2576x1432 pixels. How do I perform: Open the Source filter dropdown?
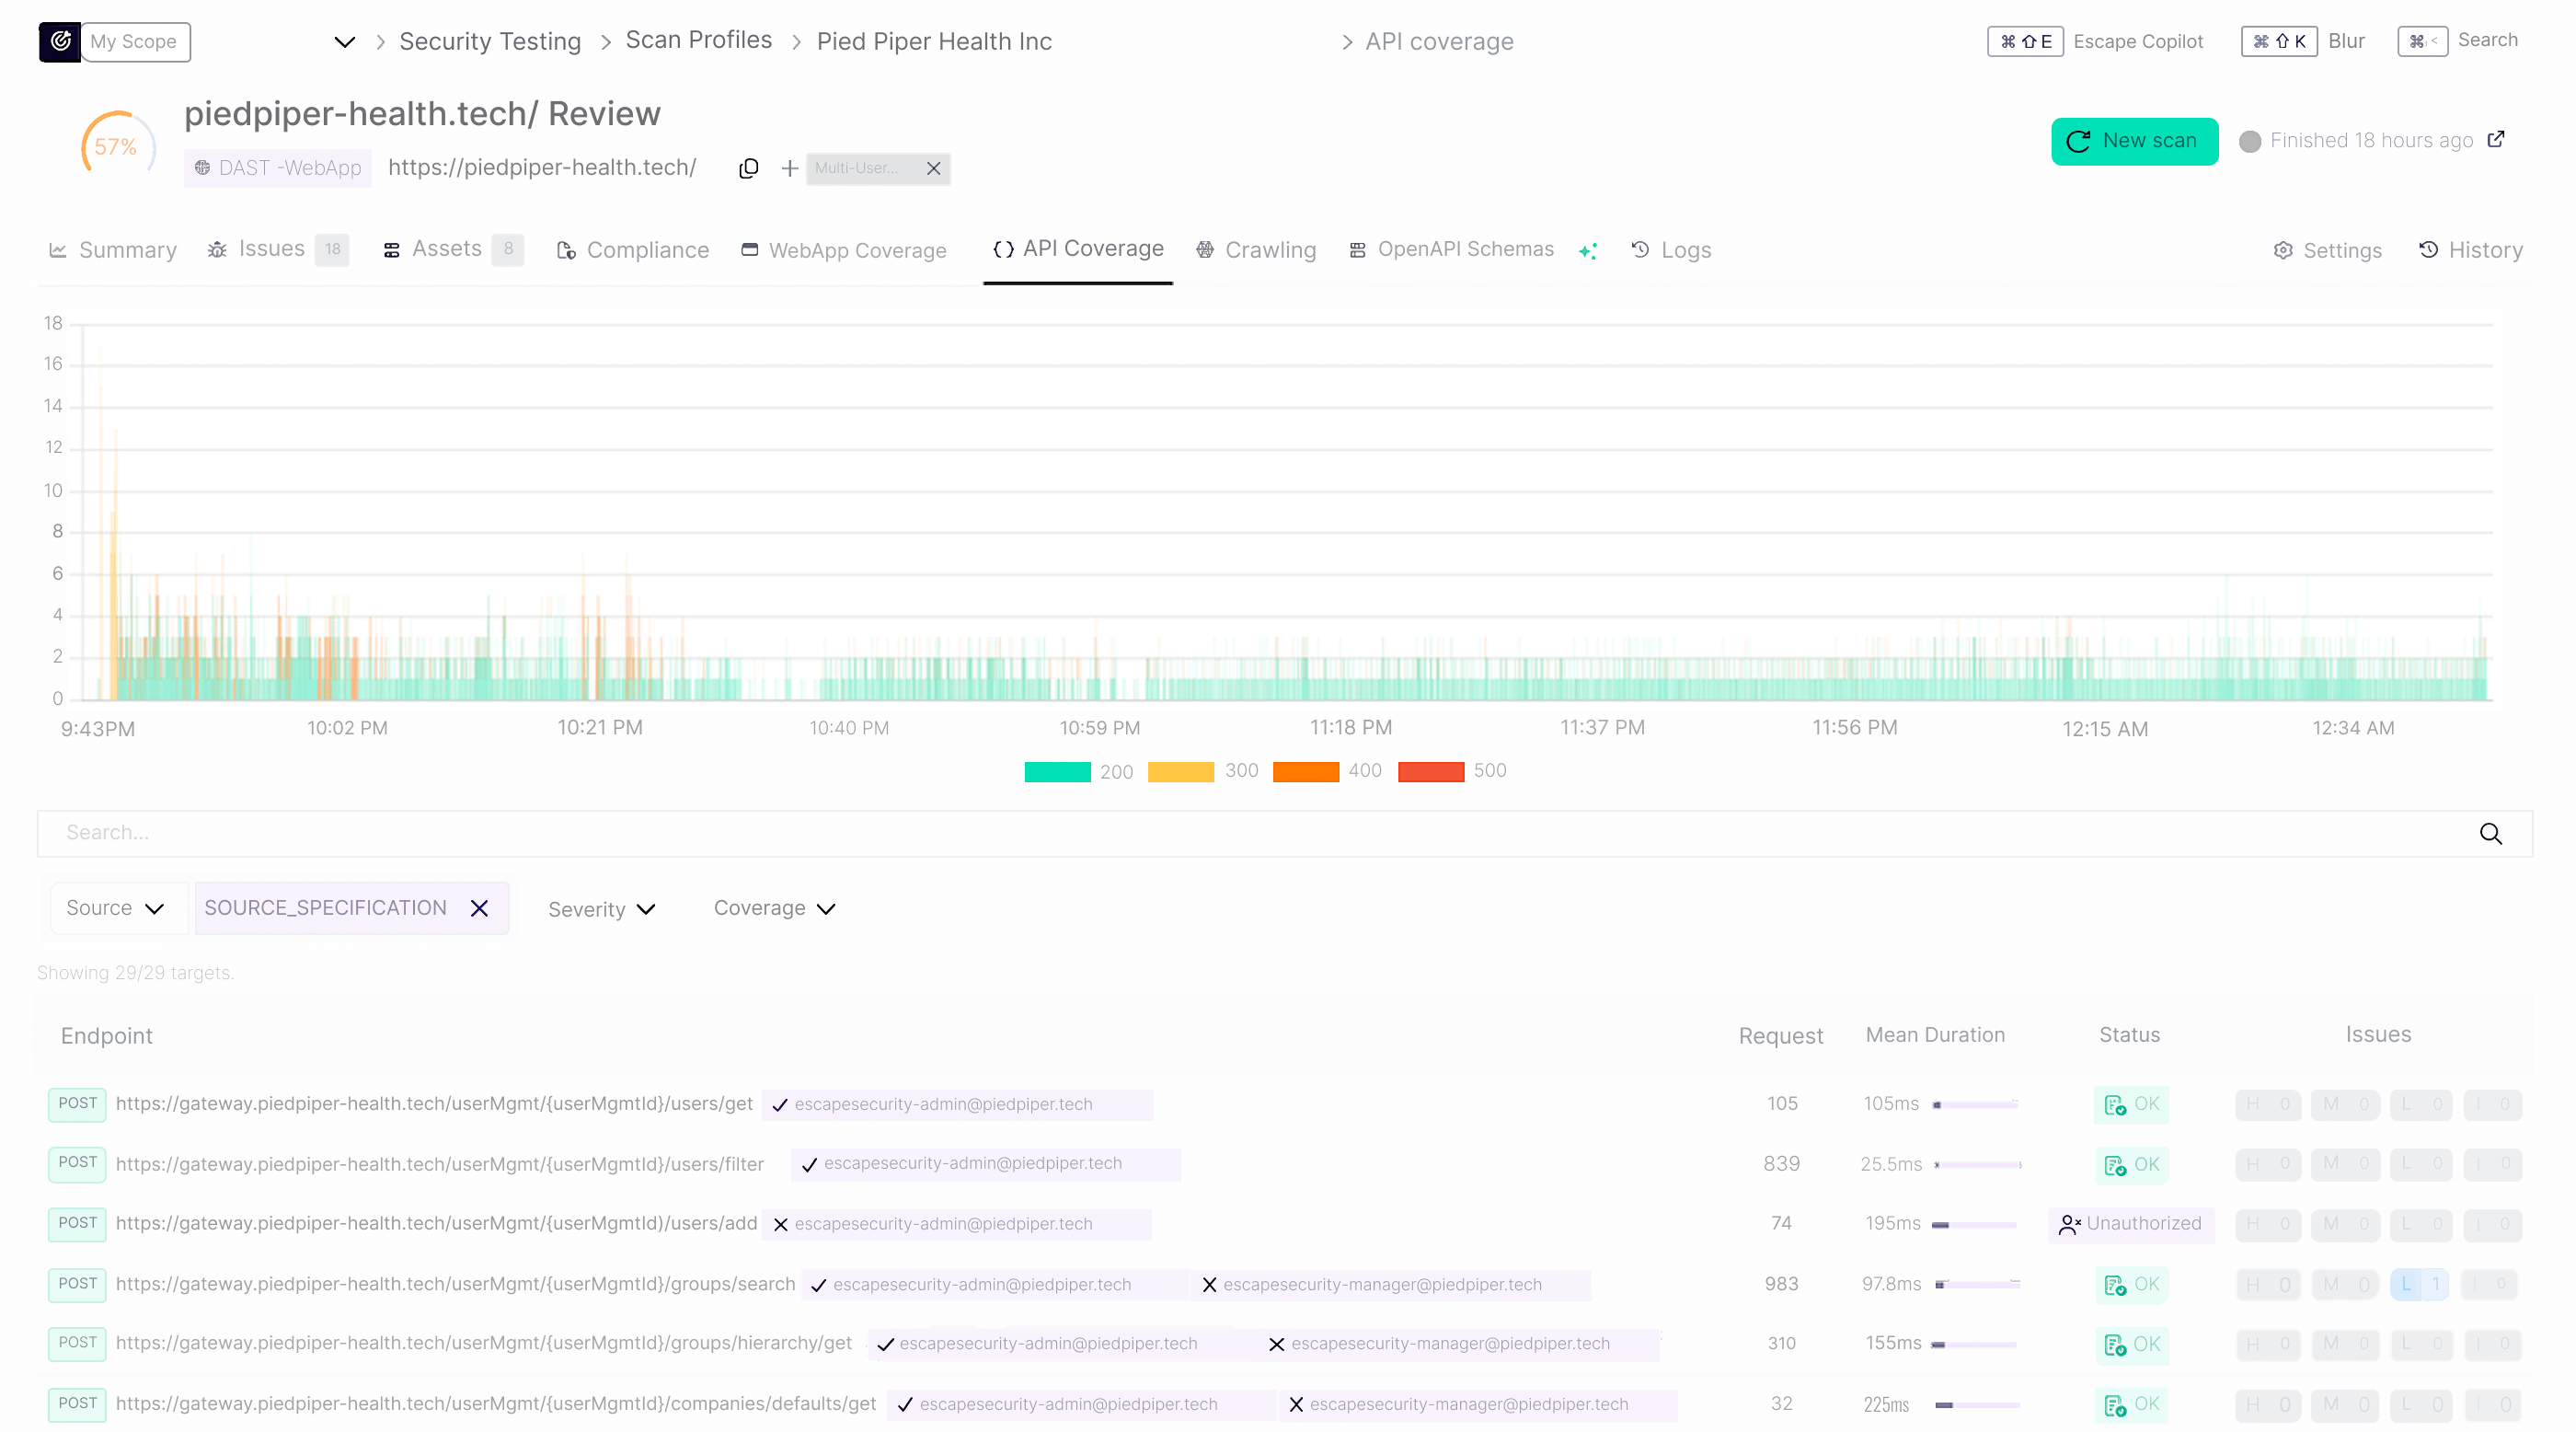(x=117, y=908)
